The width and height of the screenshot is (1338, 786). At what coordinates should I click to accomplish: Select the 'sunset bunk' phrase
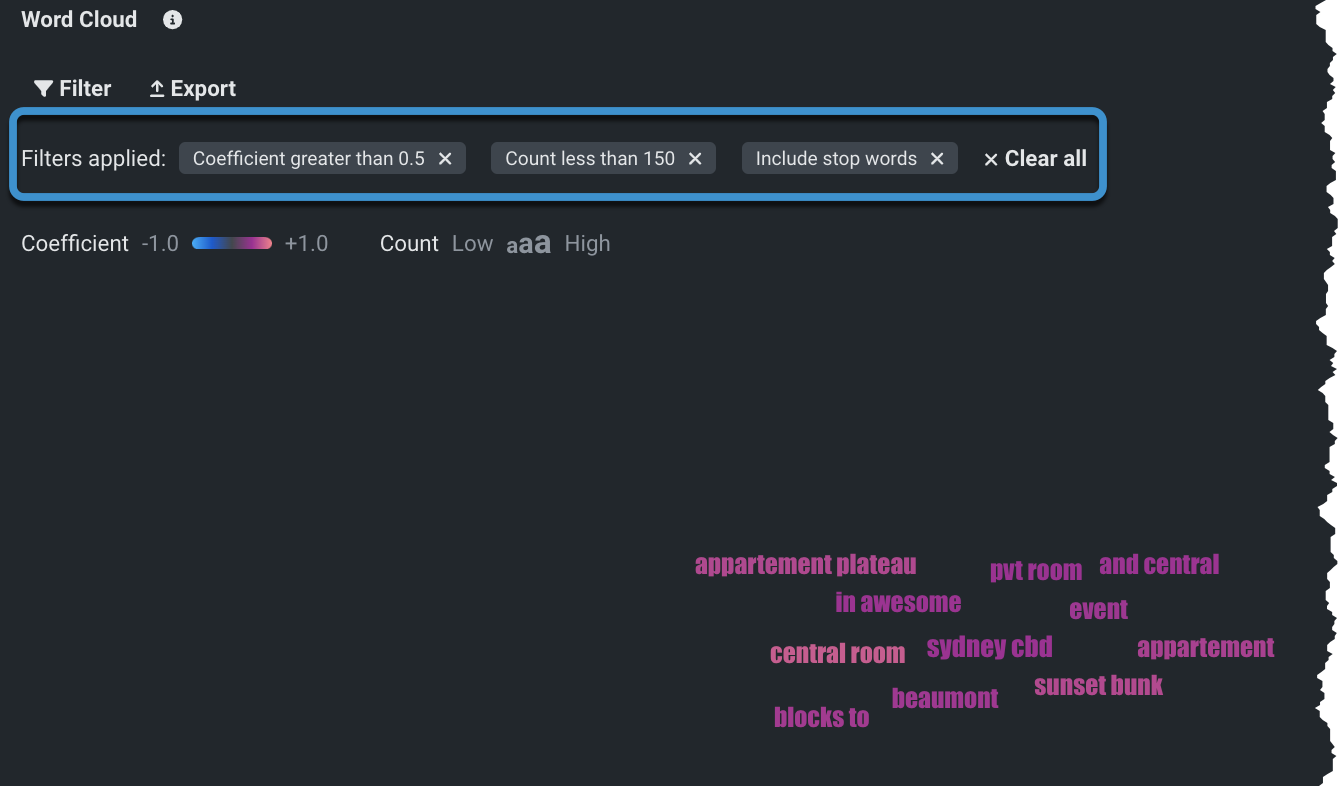(1098, 686)
